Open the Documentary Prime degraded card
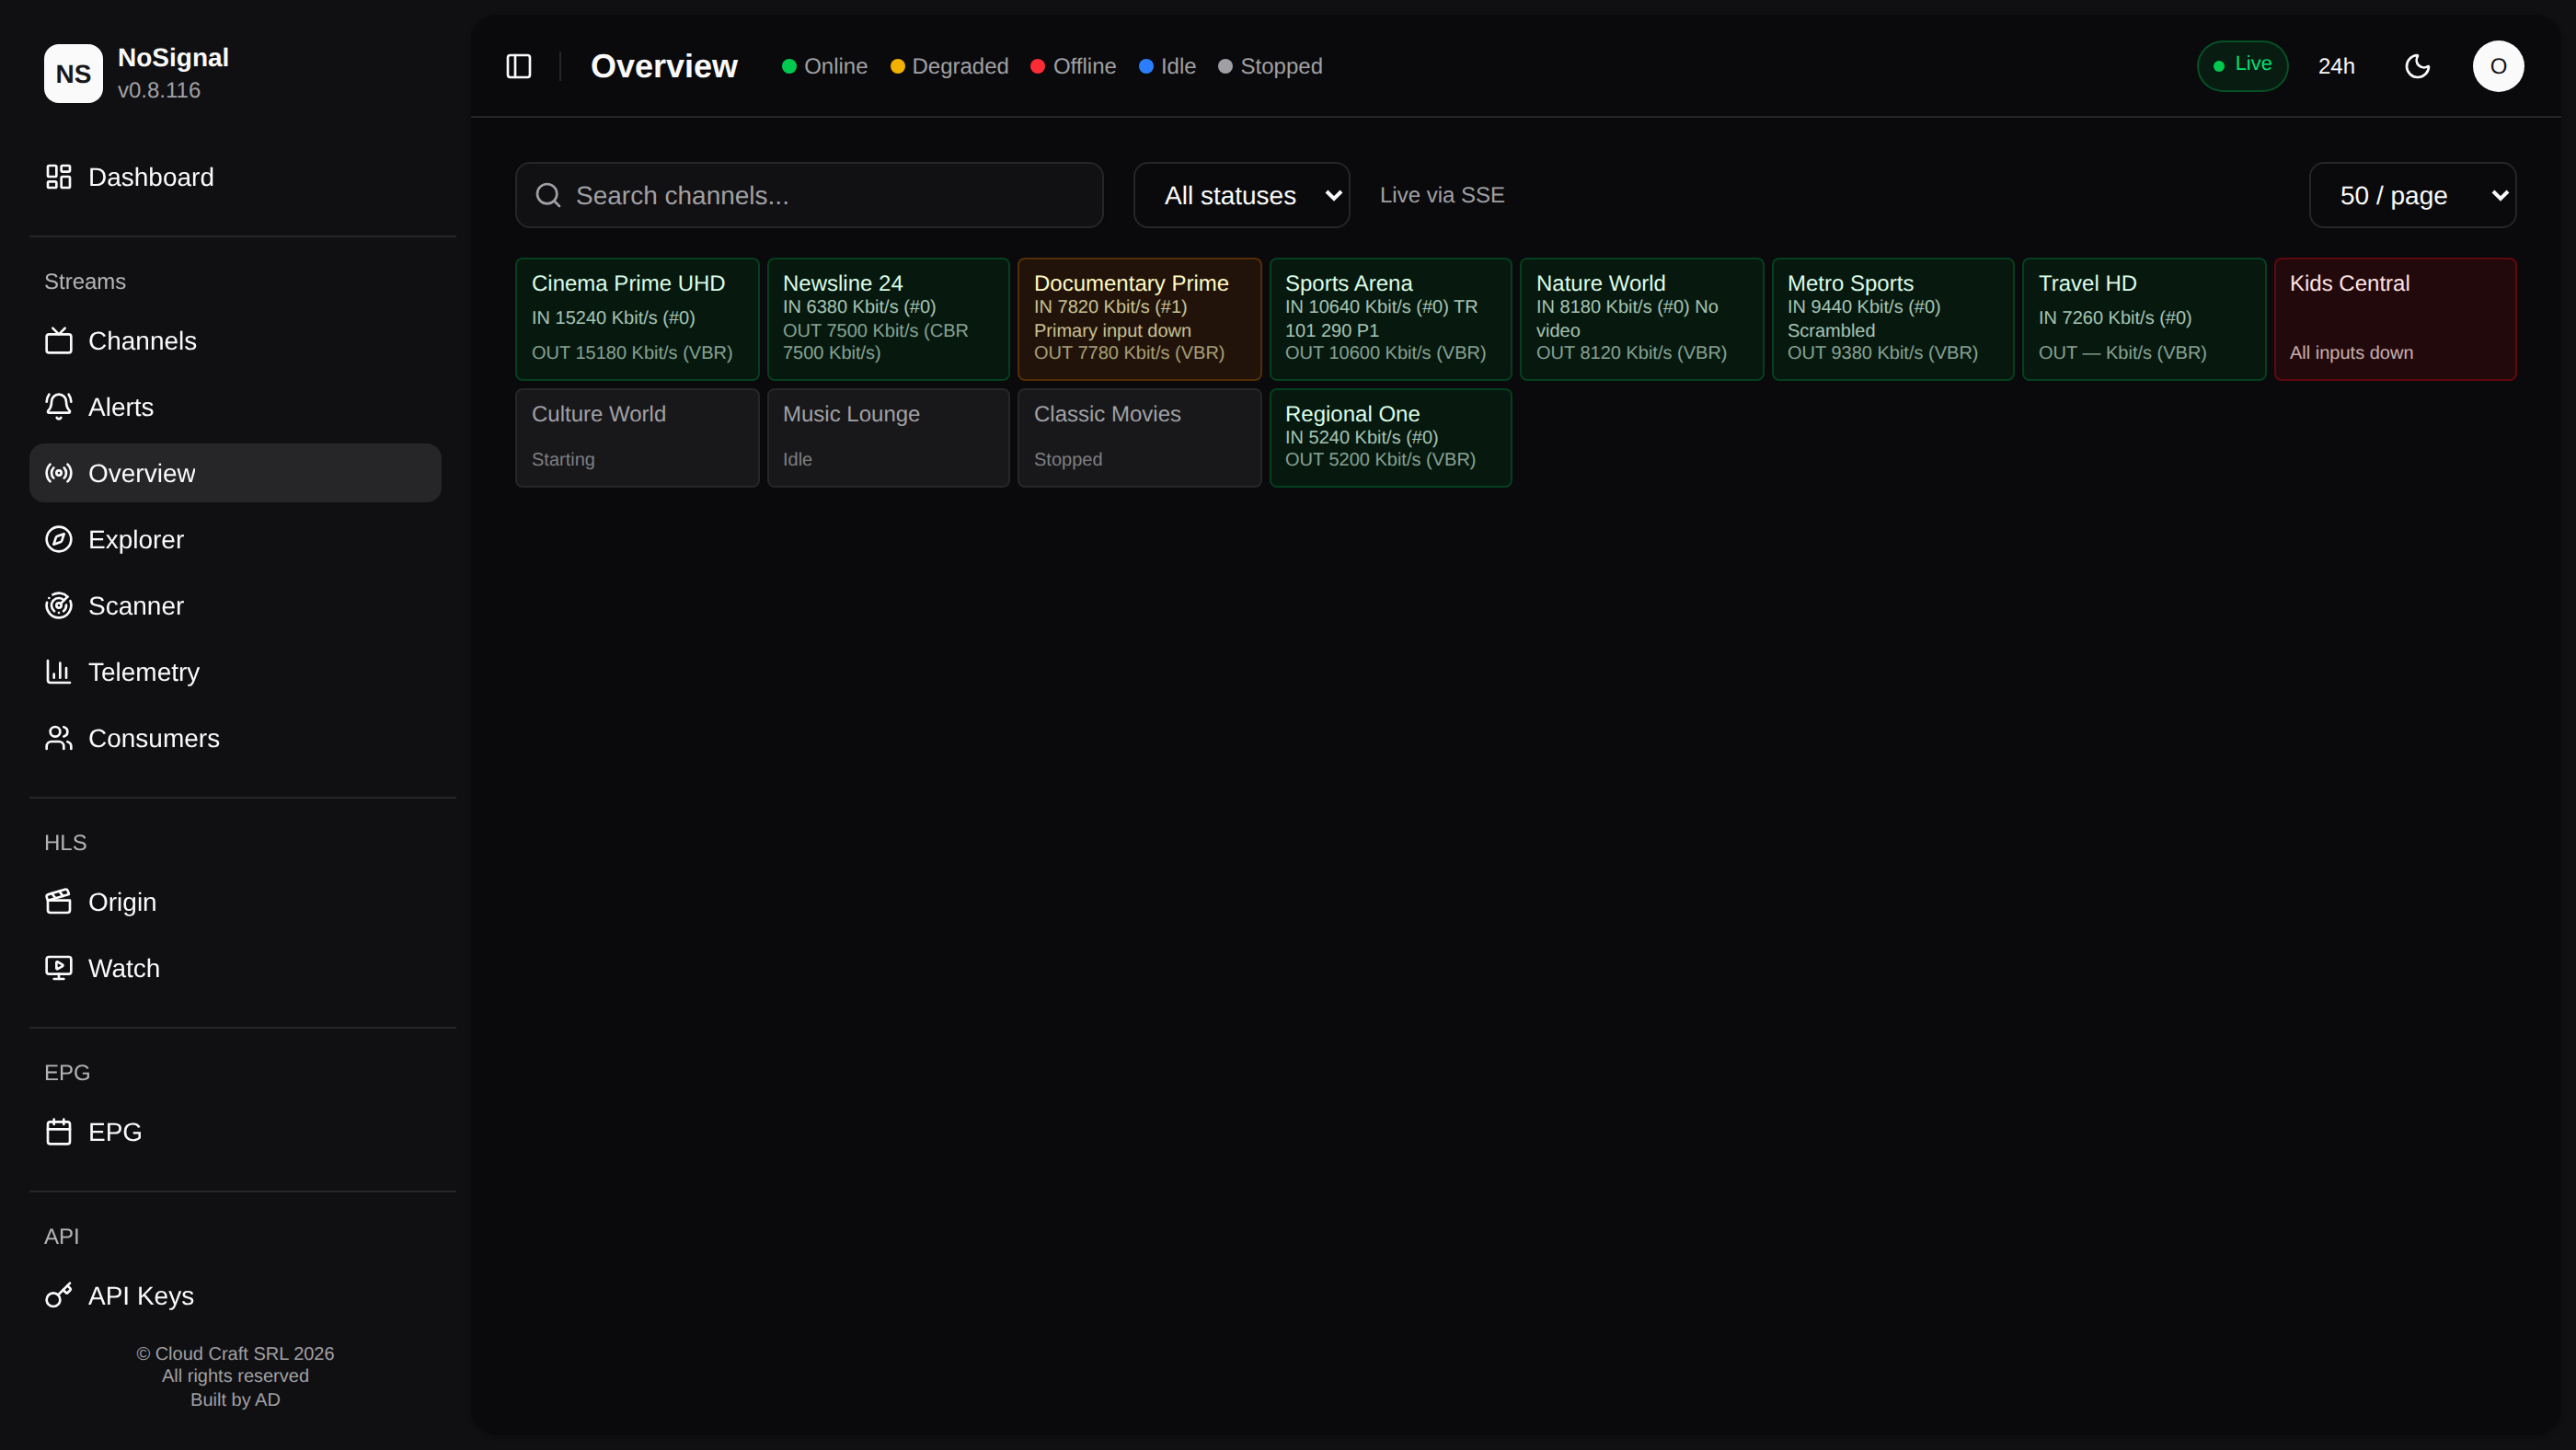2576x1450 pixels. coord(1139,319)
